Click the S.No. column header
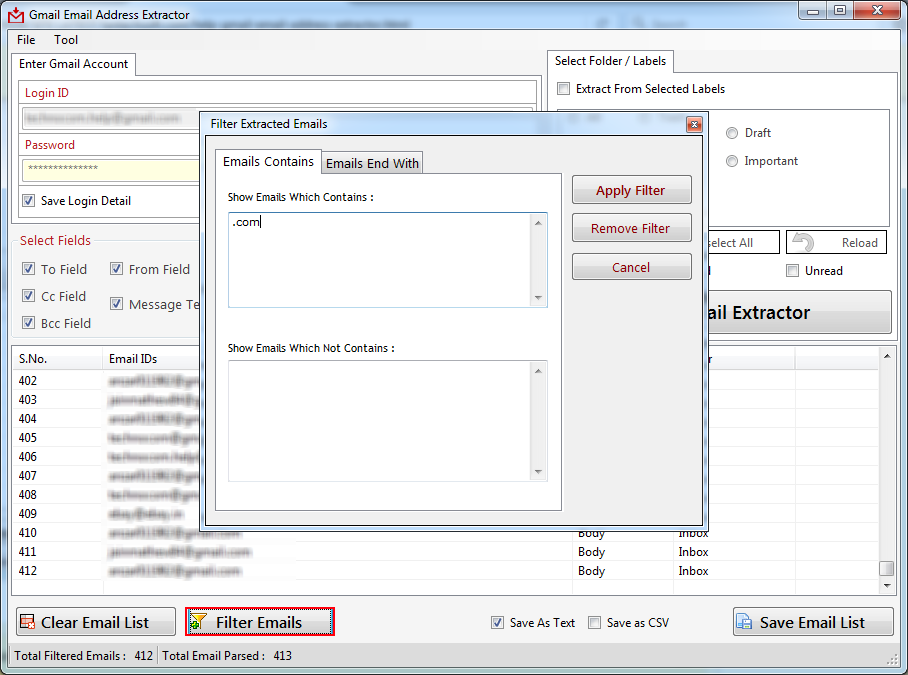This screenshot has height=675, width=908. pos(57,359)
